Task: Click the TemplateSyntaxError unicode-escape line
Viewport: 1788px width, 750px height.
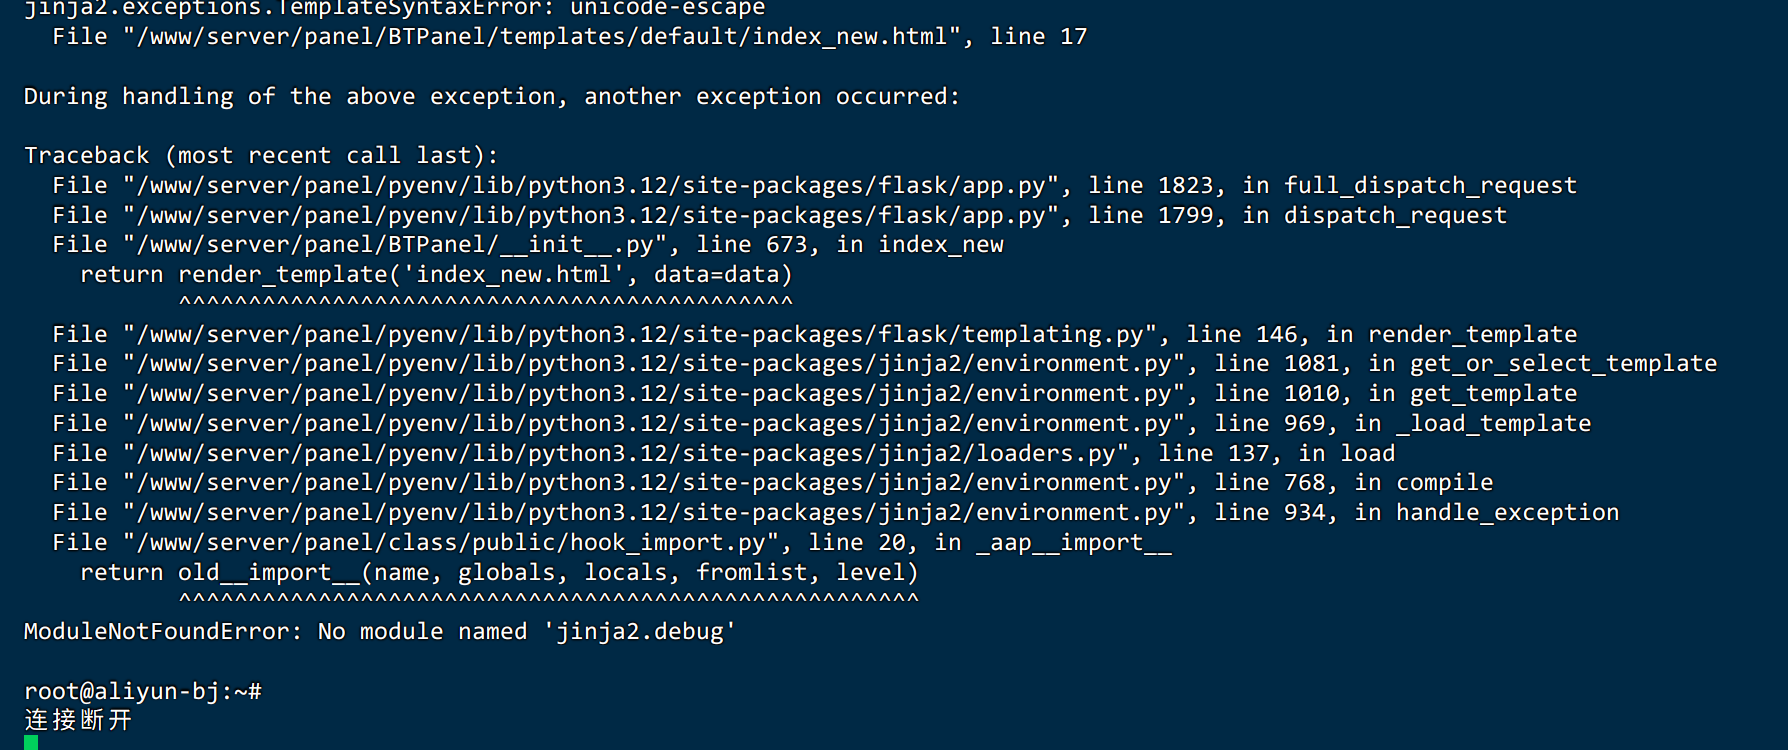Action: coord(395,9)
